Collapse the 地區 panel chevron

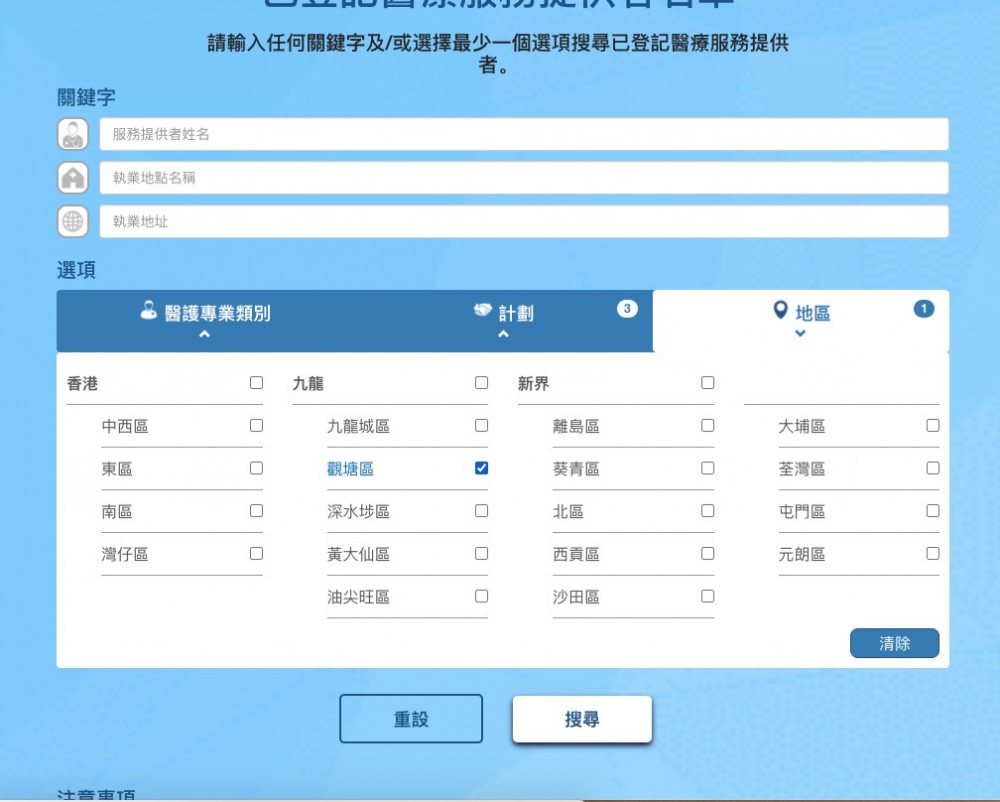(x=800, y=334)
